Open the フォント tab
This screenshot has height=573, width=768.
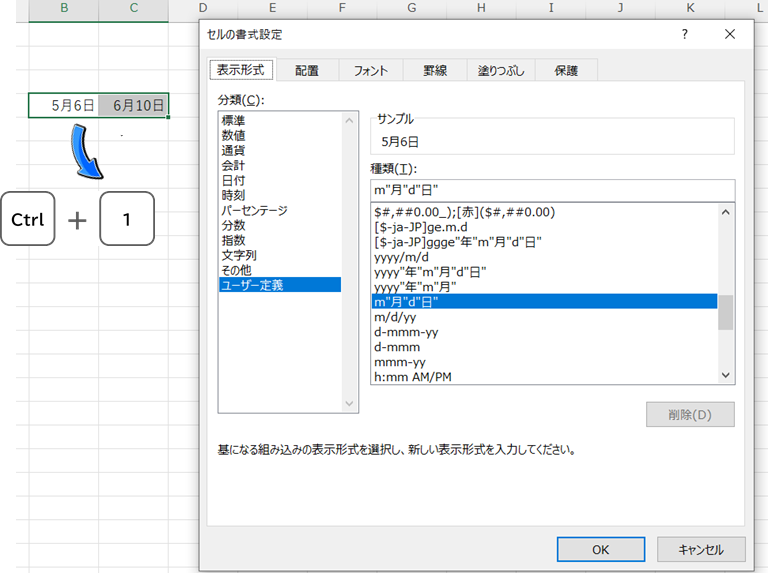click(x=371, y=70)
